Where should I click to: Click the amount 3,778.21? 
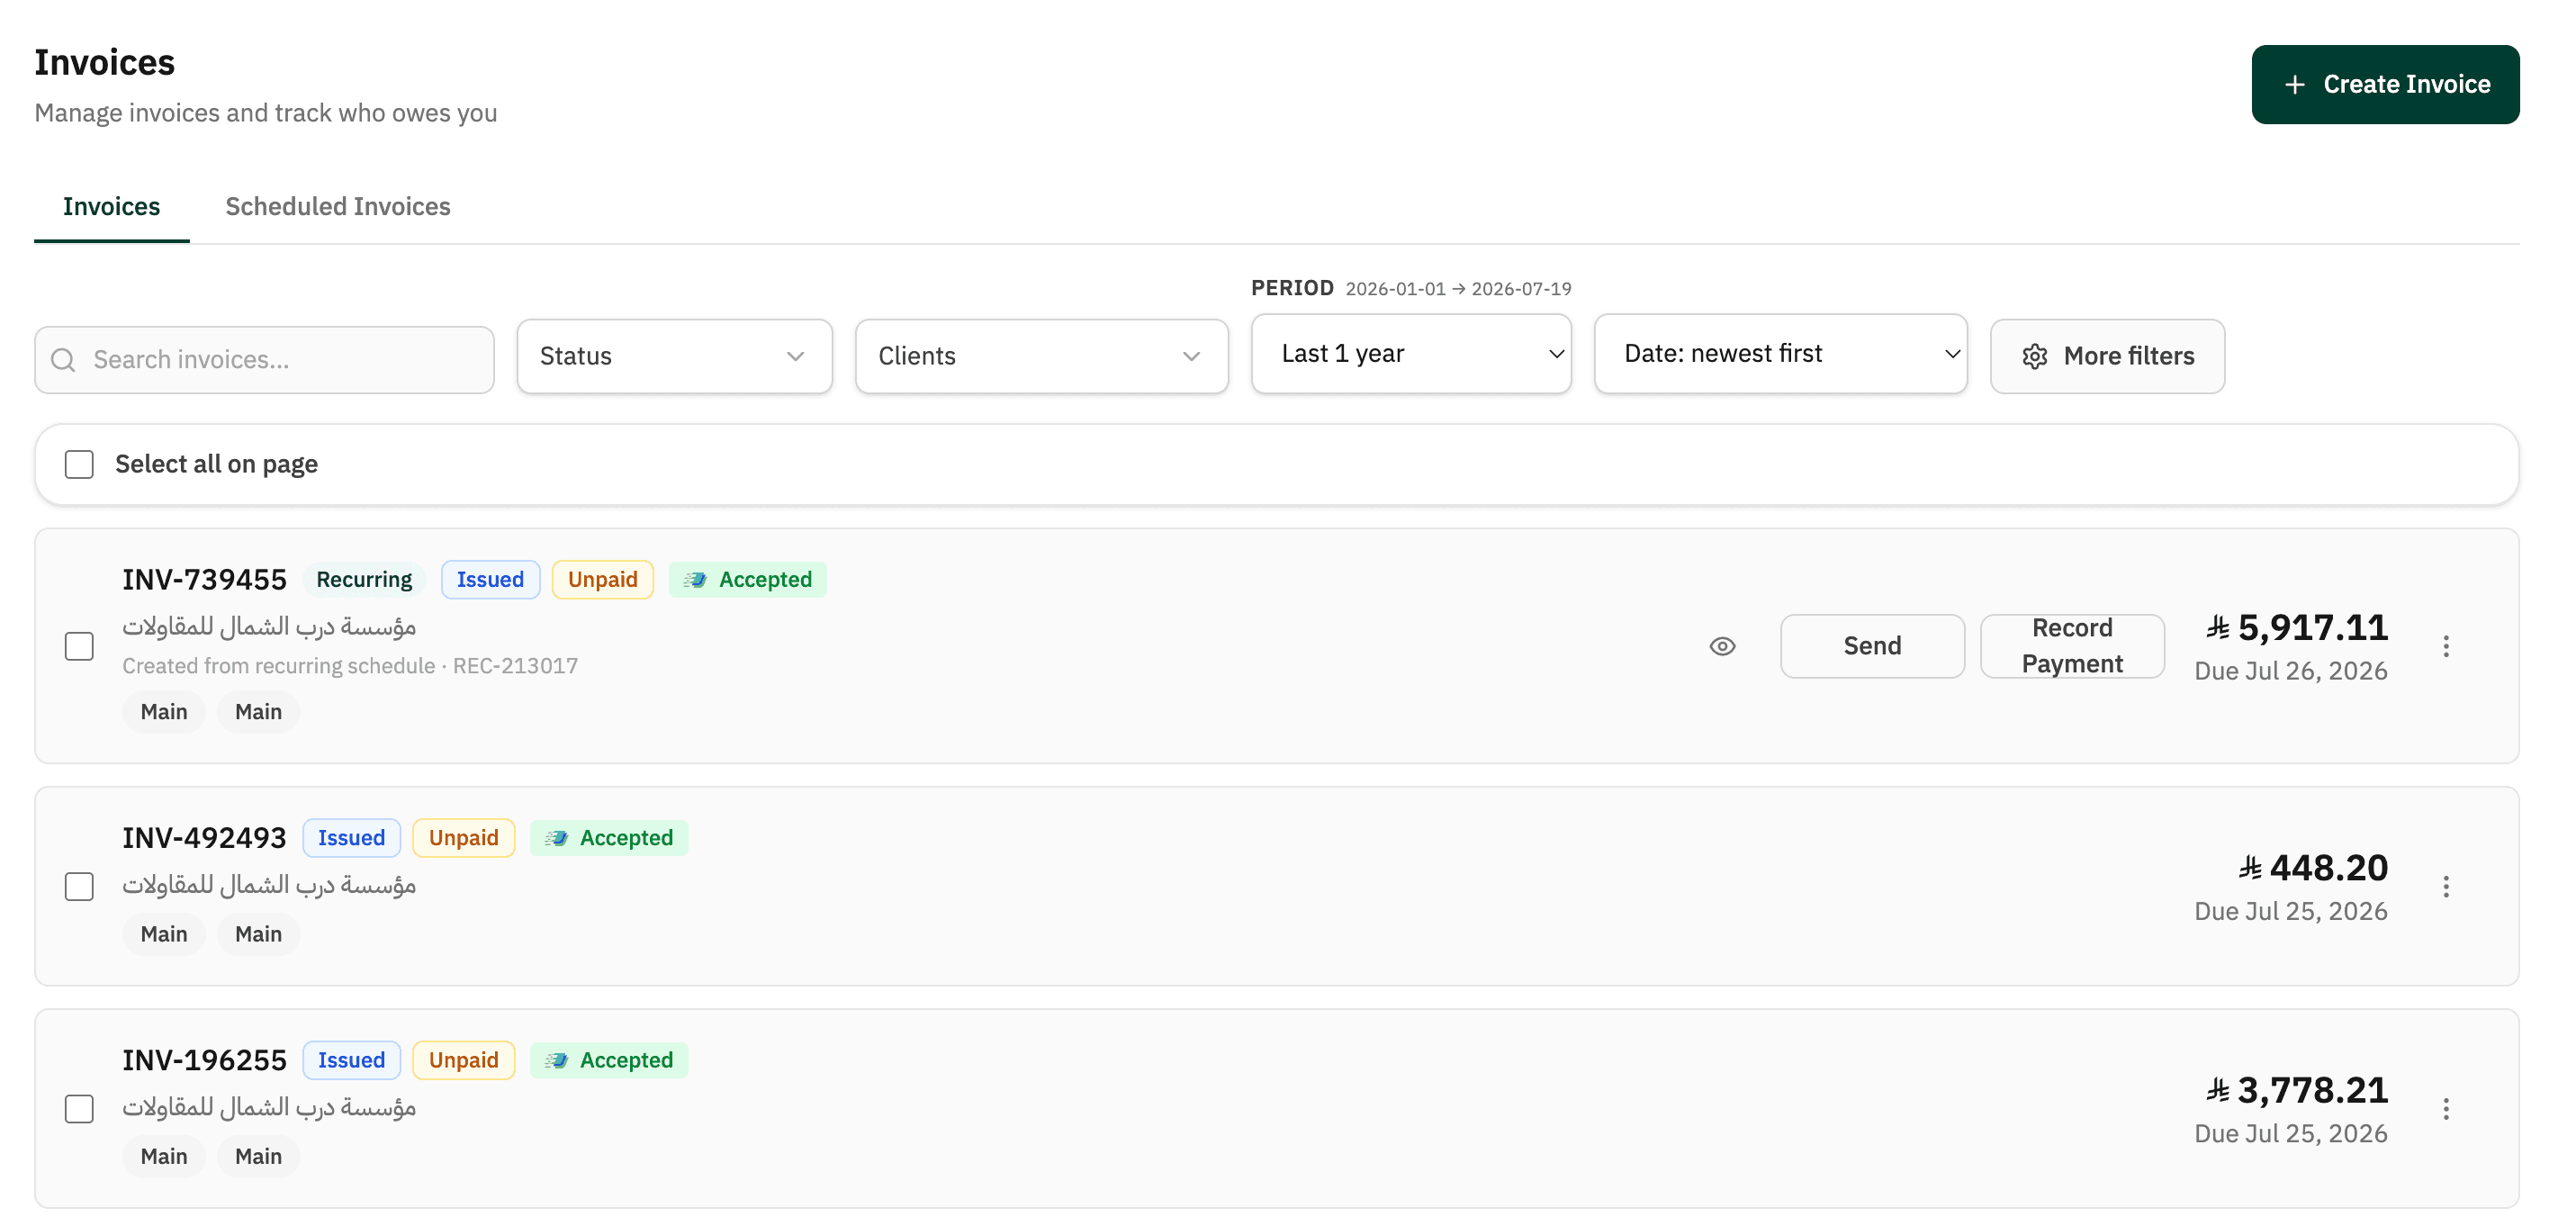pyautogui.click(x=2312, y=1090)
